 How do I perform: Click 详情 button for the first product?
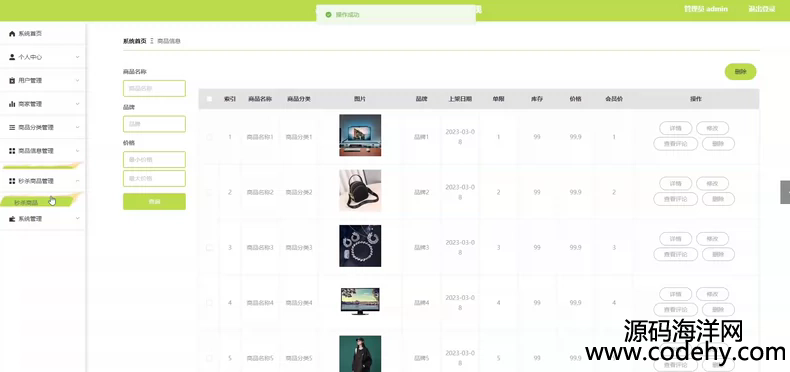(675, 128)
